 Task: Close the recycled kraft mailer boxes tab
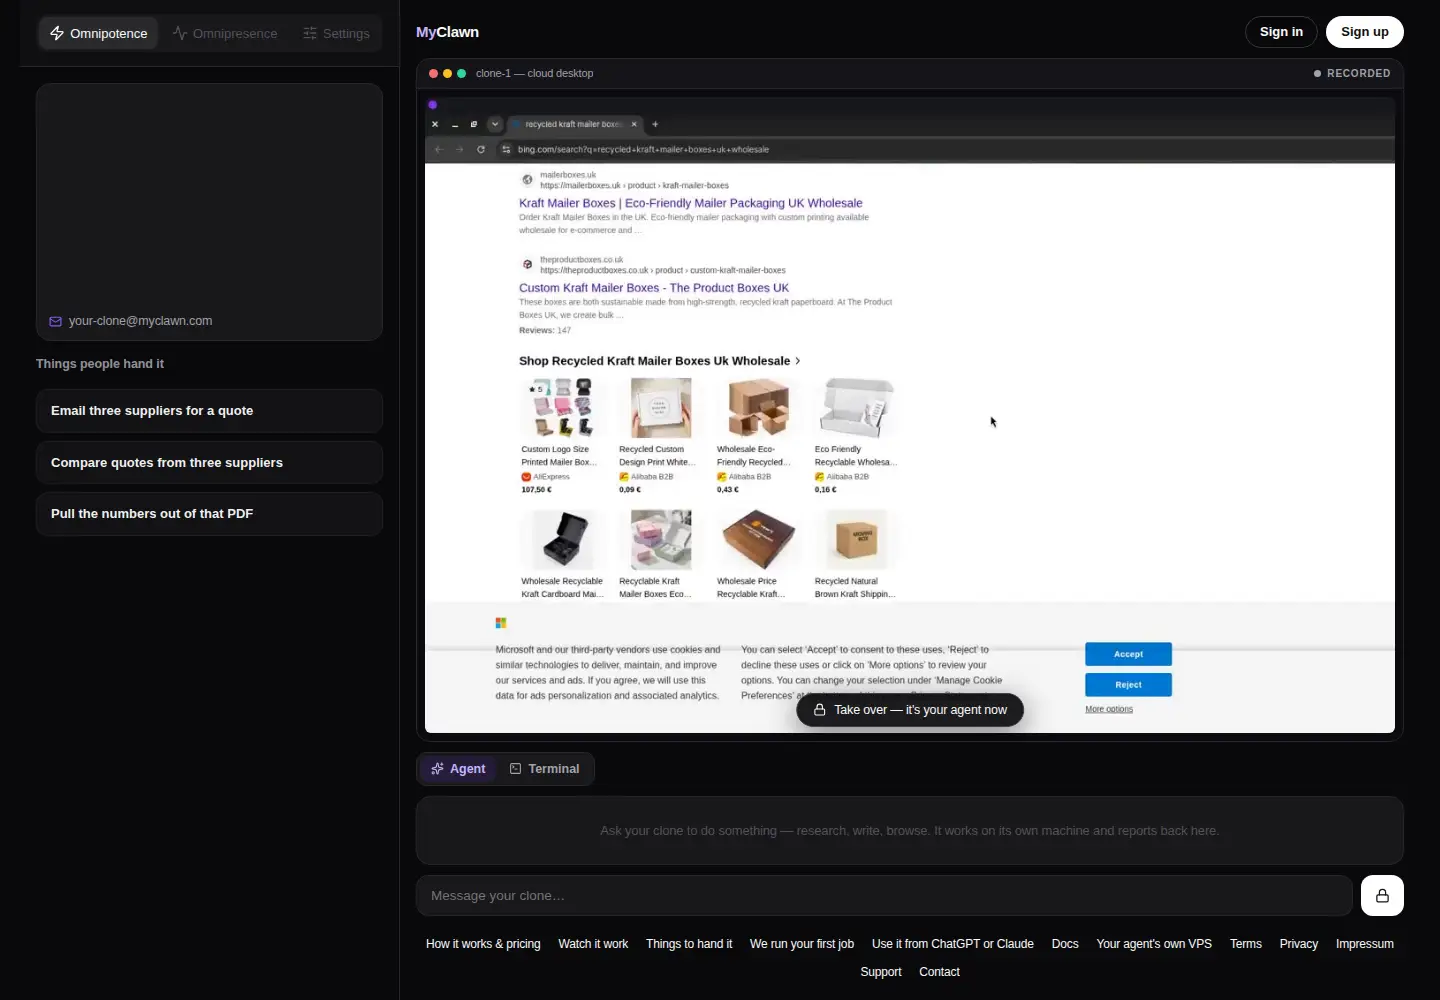click(634, 124)
